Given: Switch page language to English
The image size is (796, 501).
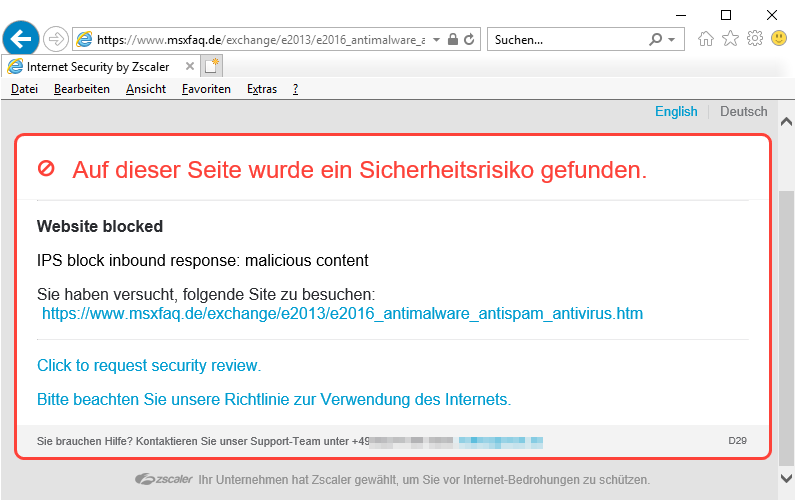Looking at the screenshot, I should 676,112.
